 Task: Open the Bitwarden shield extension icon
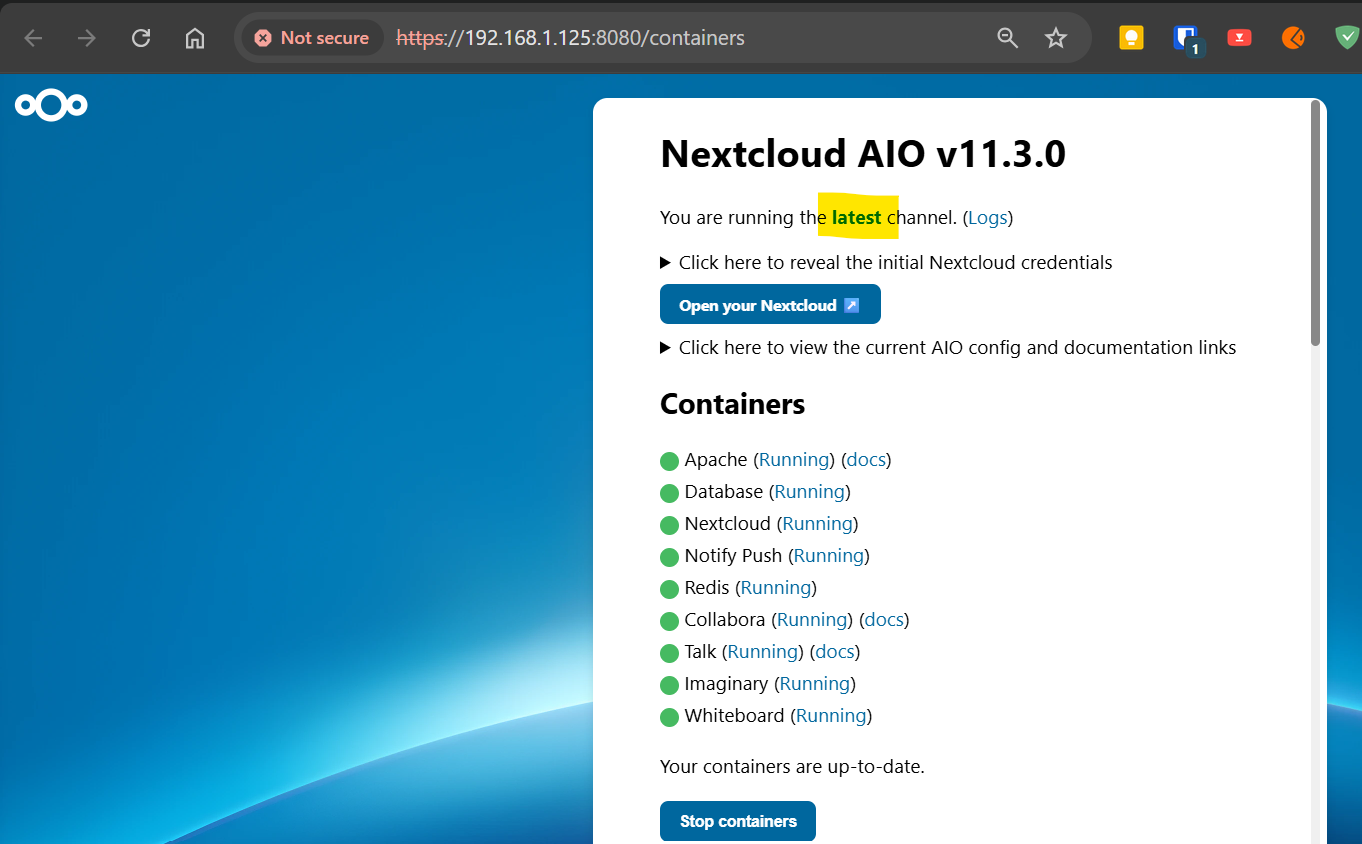pos(1187,39)
